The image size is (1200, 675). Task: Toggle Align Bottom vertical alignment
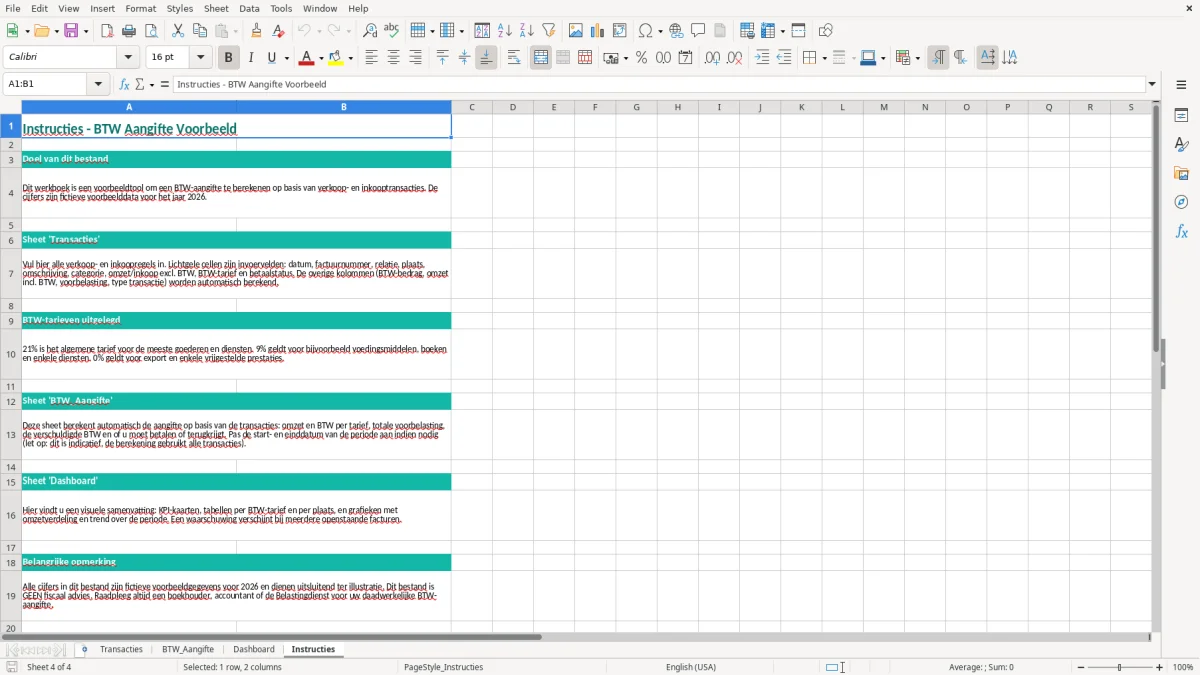coord(486,58)
